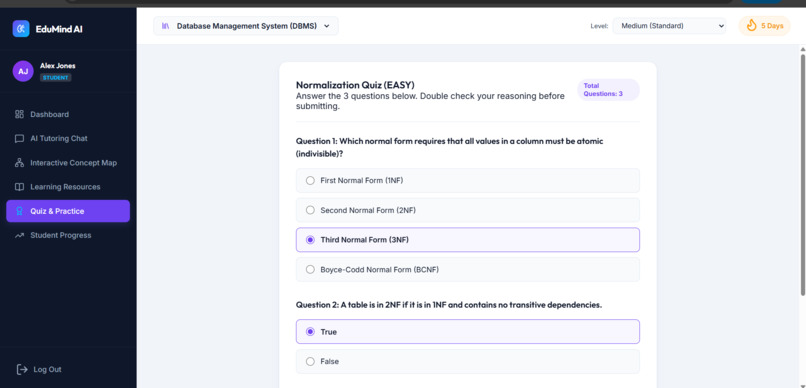Click the Log Out button
Screen dimensions: 806x388
point(39,369)
